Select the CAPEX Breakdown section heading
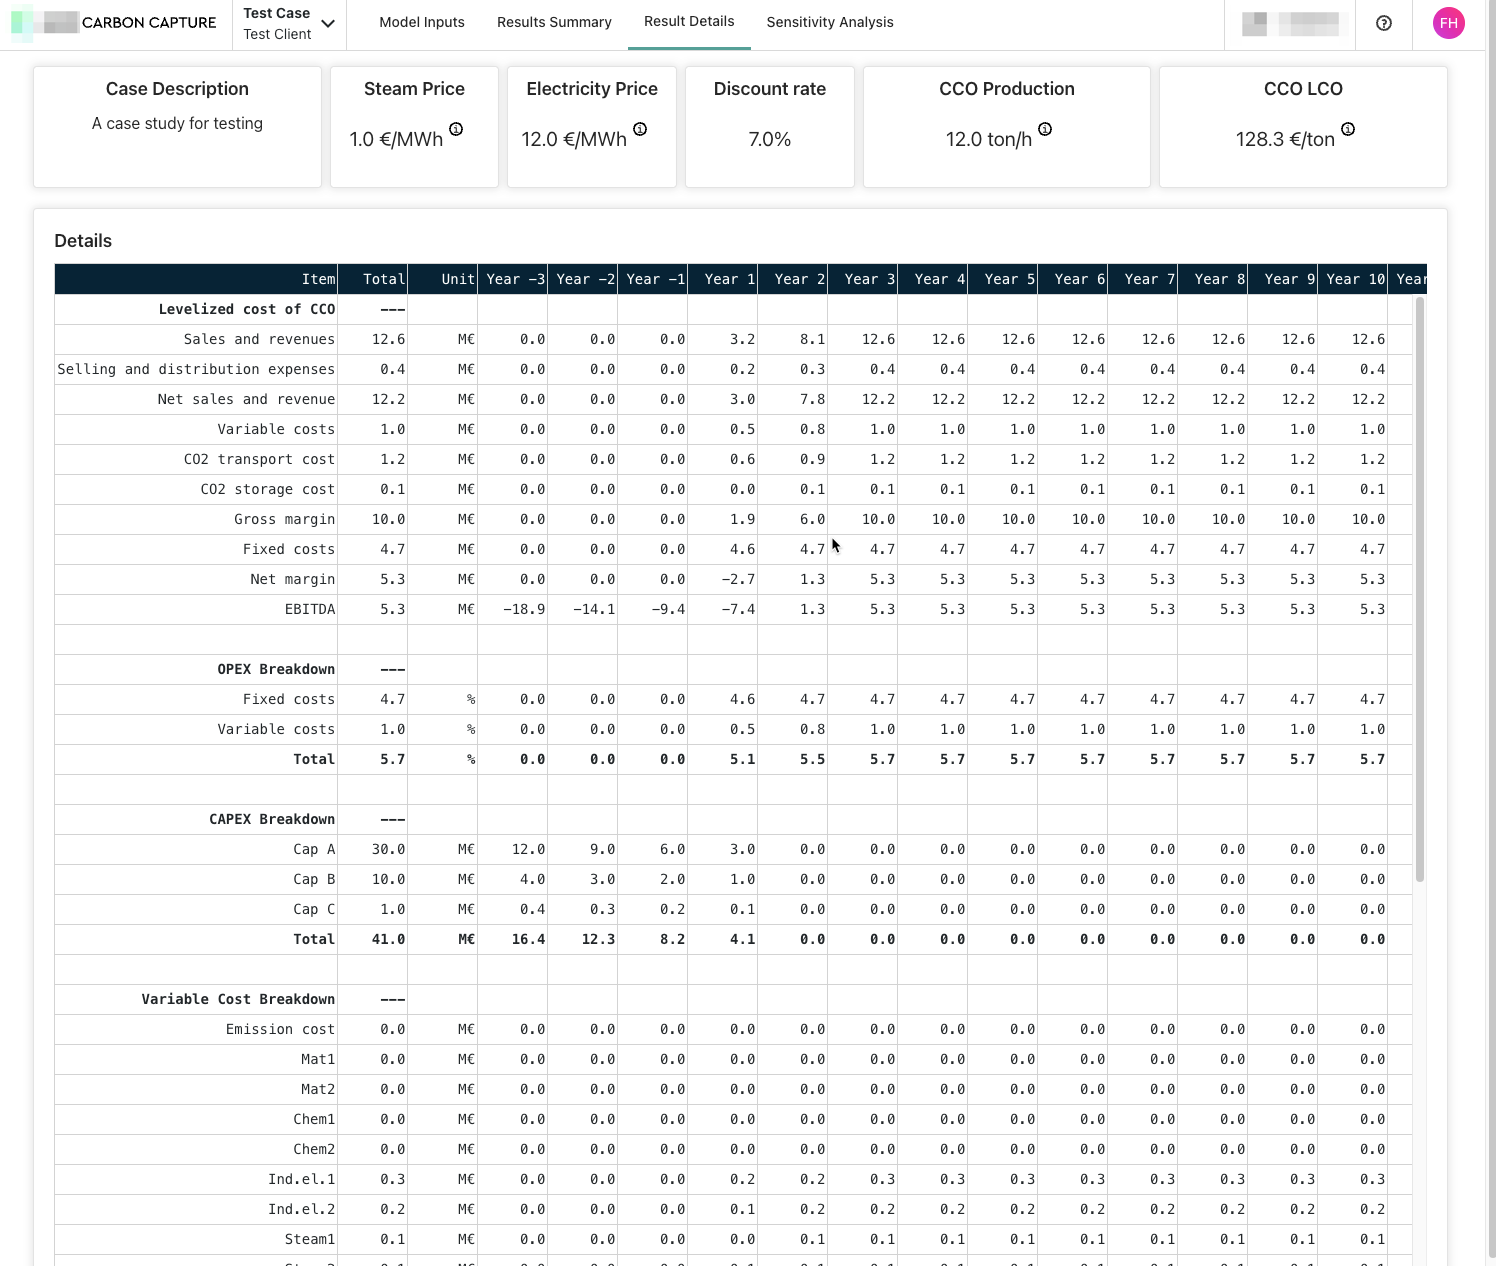This screenshot has height=1266, width=1496. tap(272, 819)
